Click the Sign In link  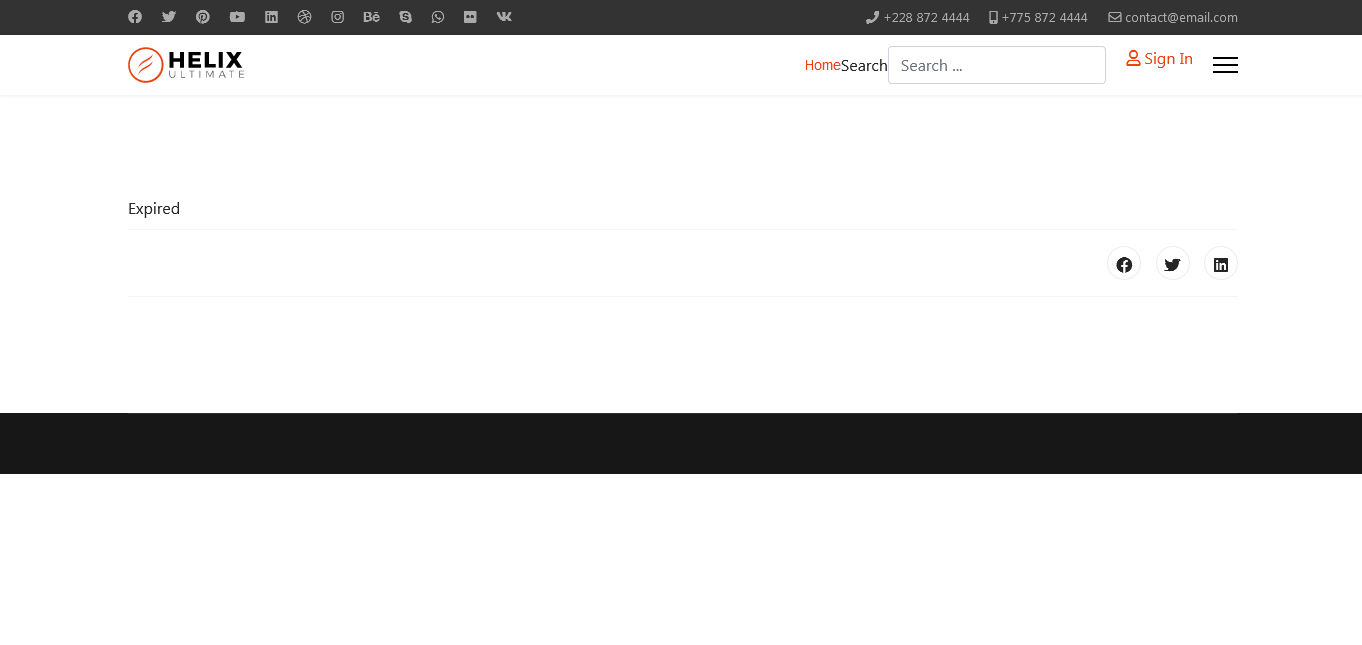click(x=1160, y=58)
